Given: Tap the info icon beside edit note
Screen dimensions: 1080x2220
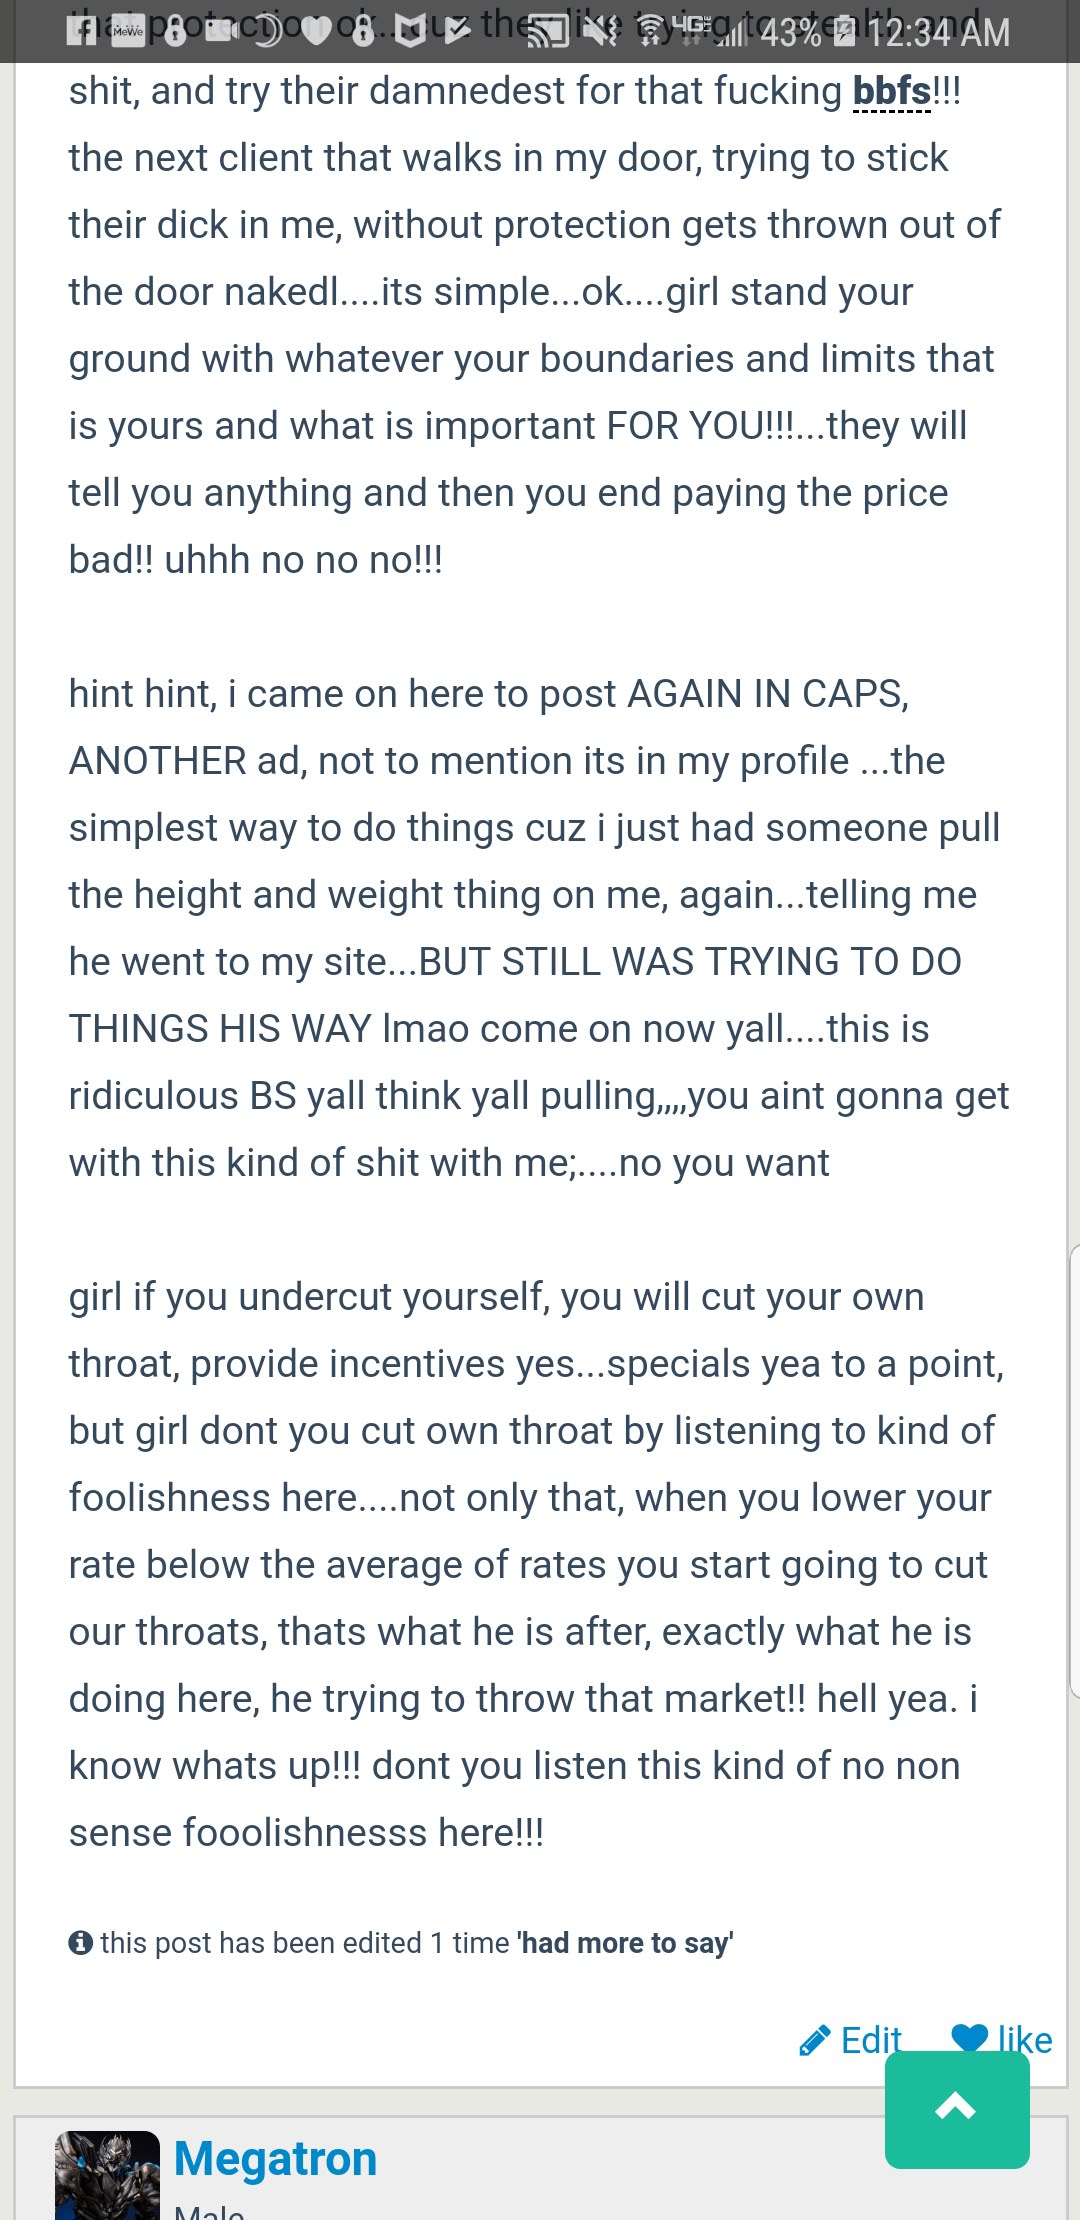Looking at the screenshot, I should [80, 1942].
